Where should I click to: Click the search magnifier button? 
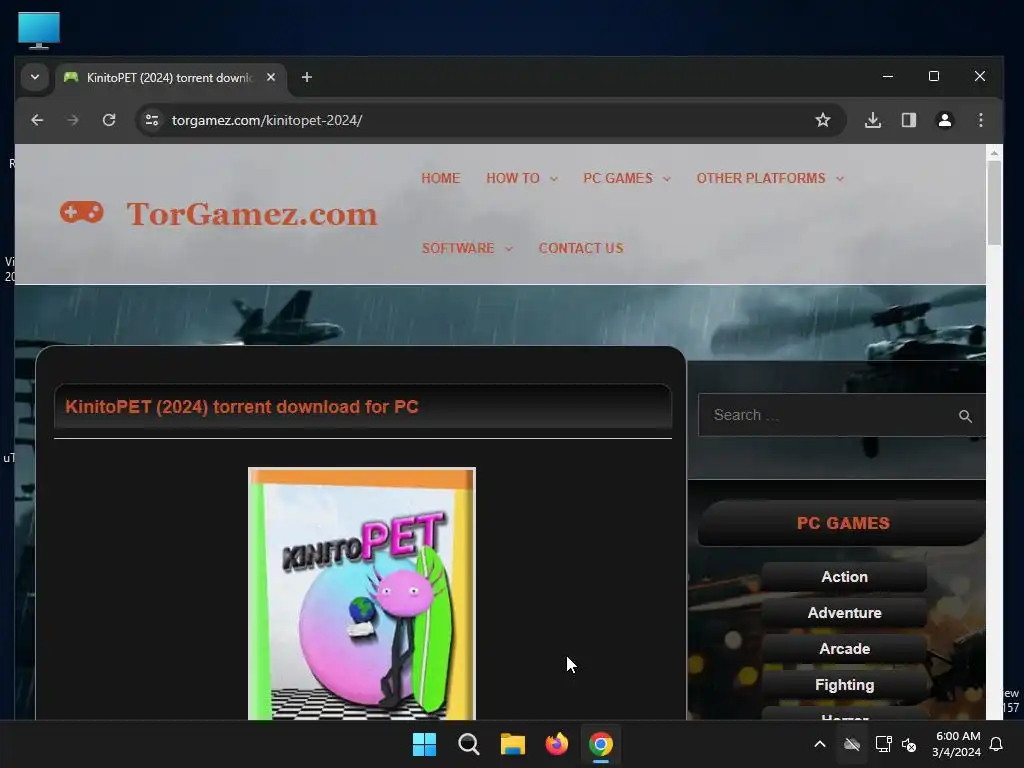coord(965,416)
